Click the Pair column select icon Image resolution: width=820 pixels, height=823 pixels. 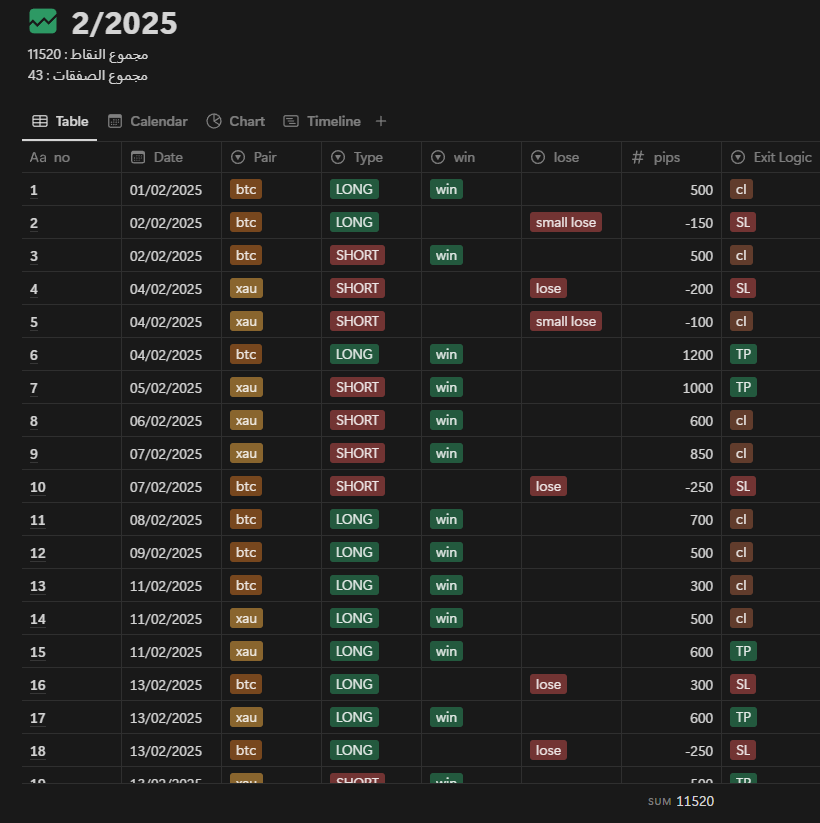point(238,157)
